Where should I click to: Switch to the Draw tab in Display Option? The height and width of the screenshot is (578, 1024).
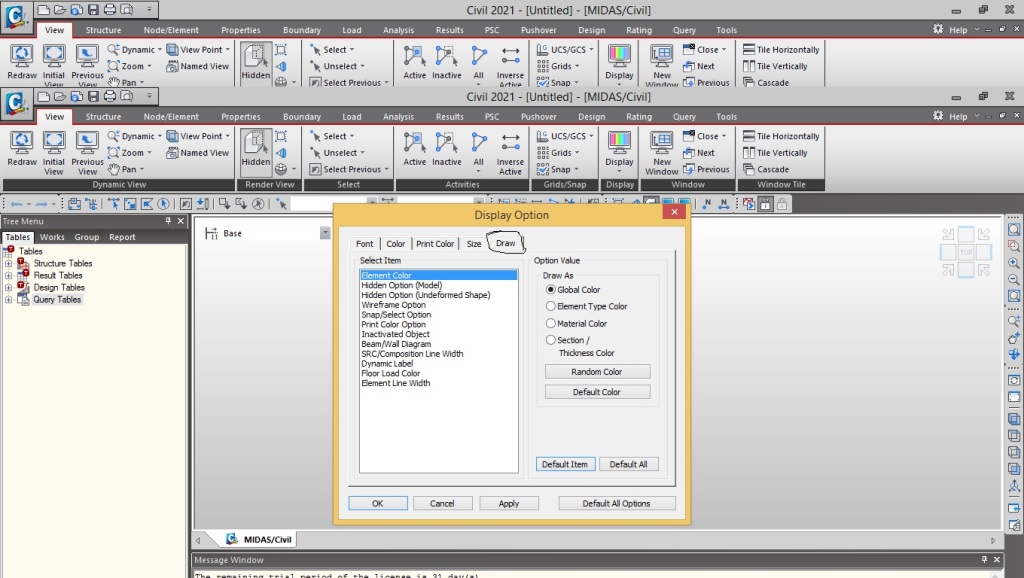[x=504, y=242]
